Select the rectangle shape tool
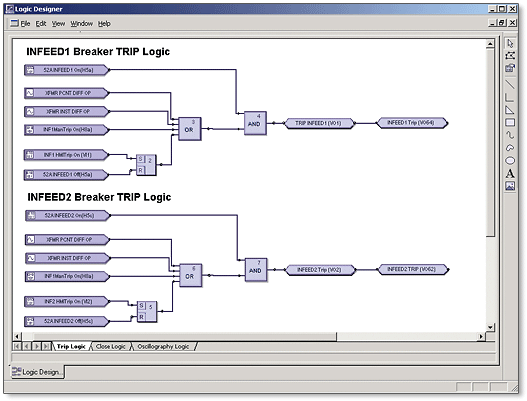 tap(510, 122)
